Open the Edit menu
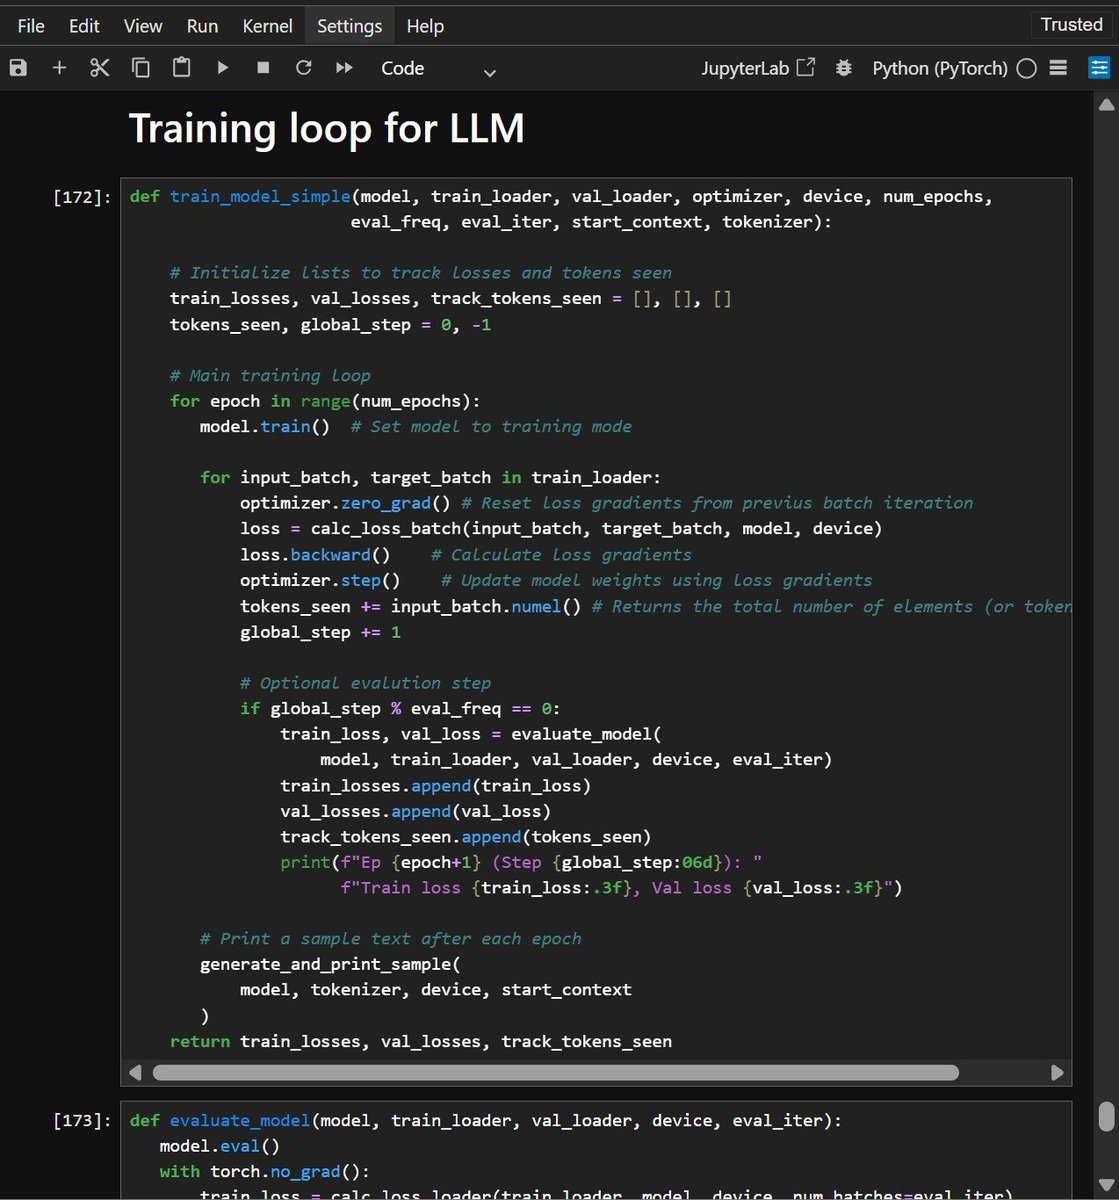This screenshot has height=1200, width=1119. [84, 26]
